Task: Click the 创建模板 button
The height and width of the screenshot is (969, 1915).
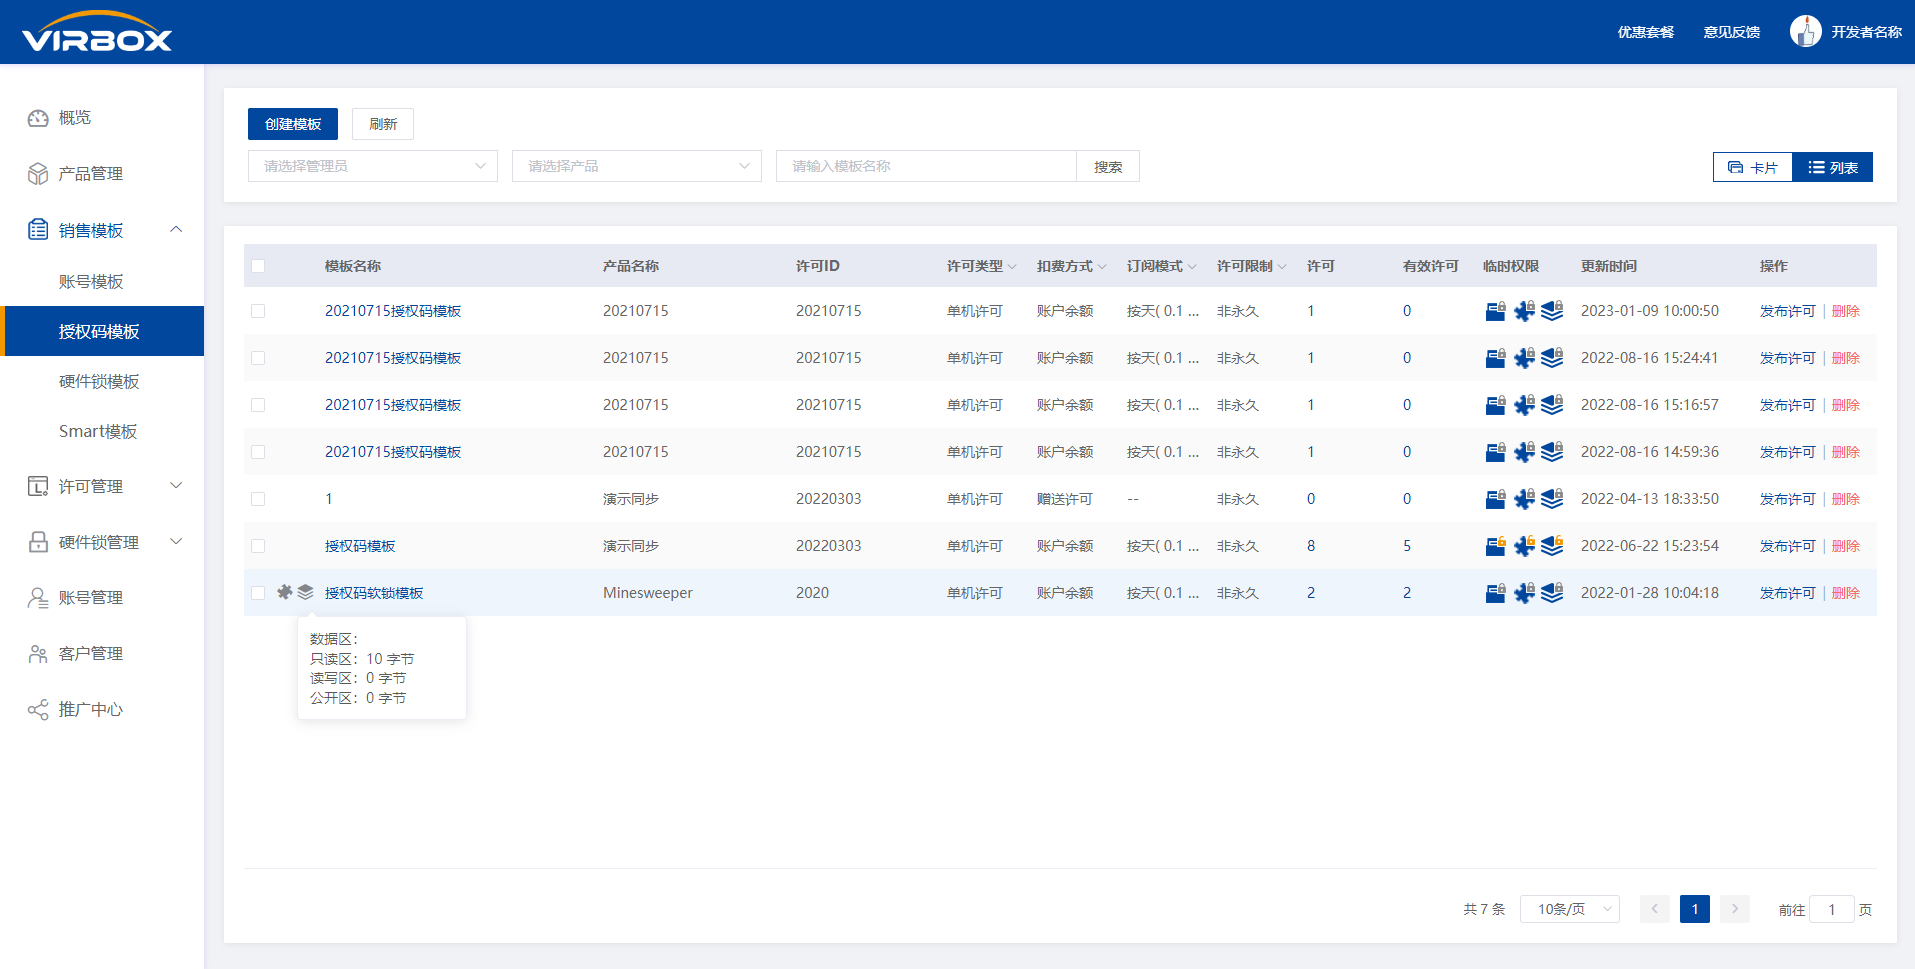Action: tap(293, 124)
